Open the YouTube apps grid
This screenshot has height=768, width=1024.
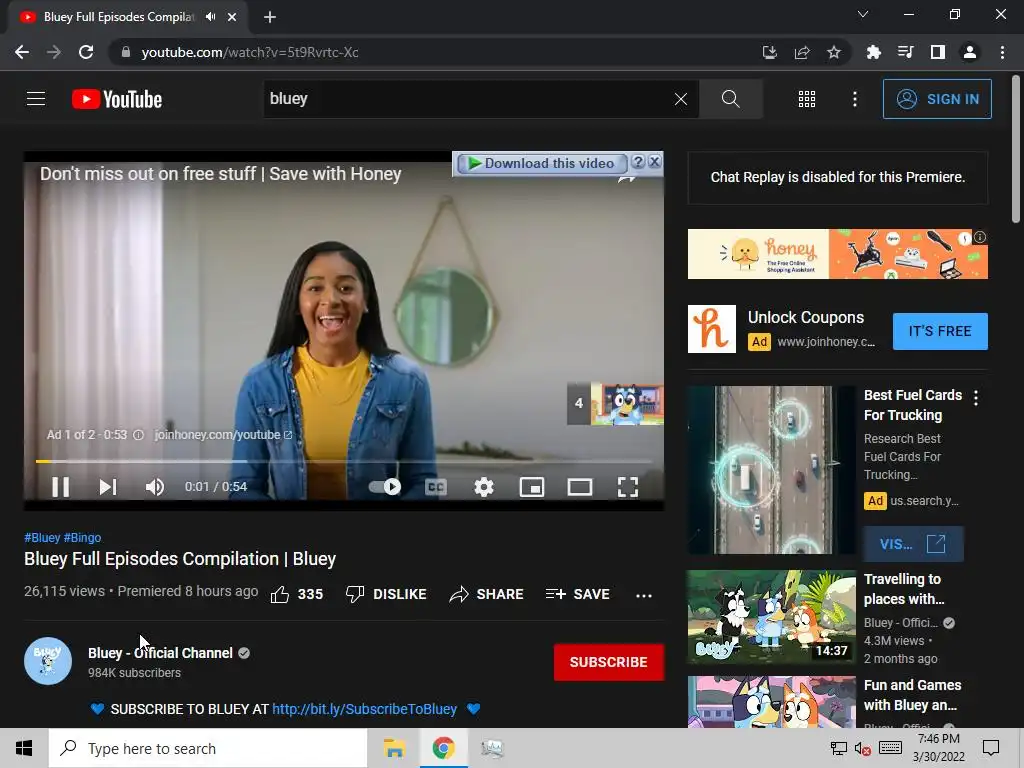click(807, 99)
